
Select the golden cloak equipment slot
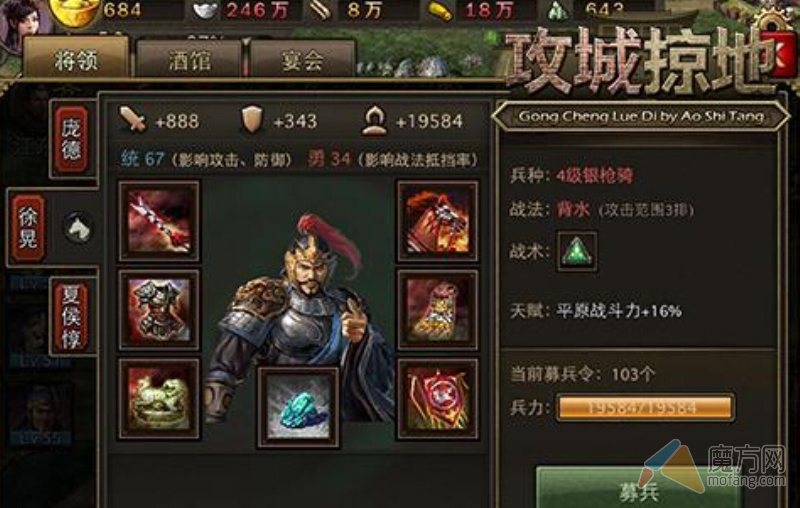coord(438,310)
